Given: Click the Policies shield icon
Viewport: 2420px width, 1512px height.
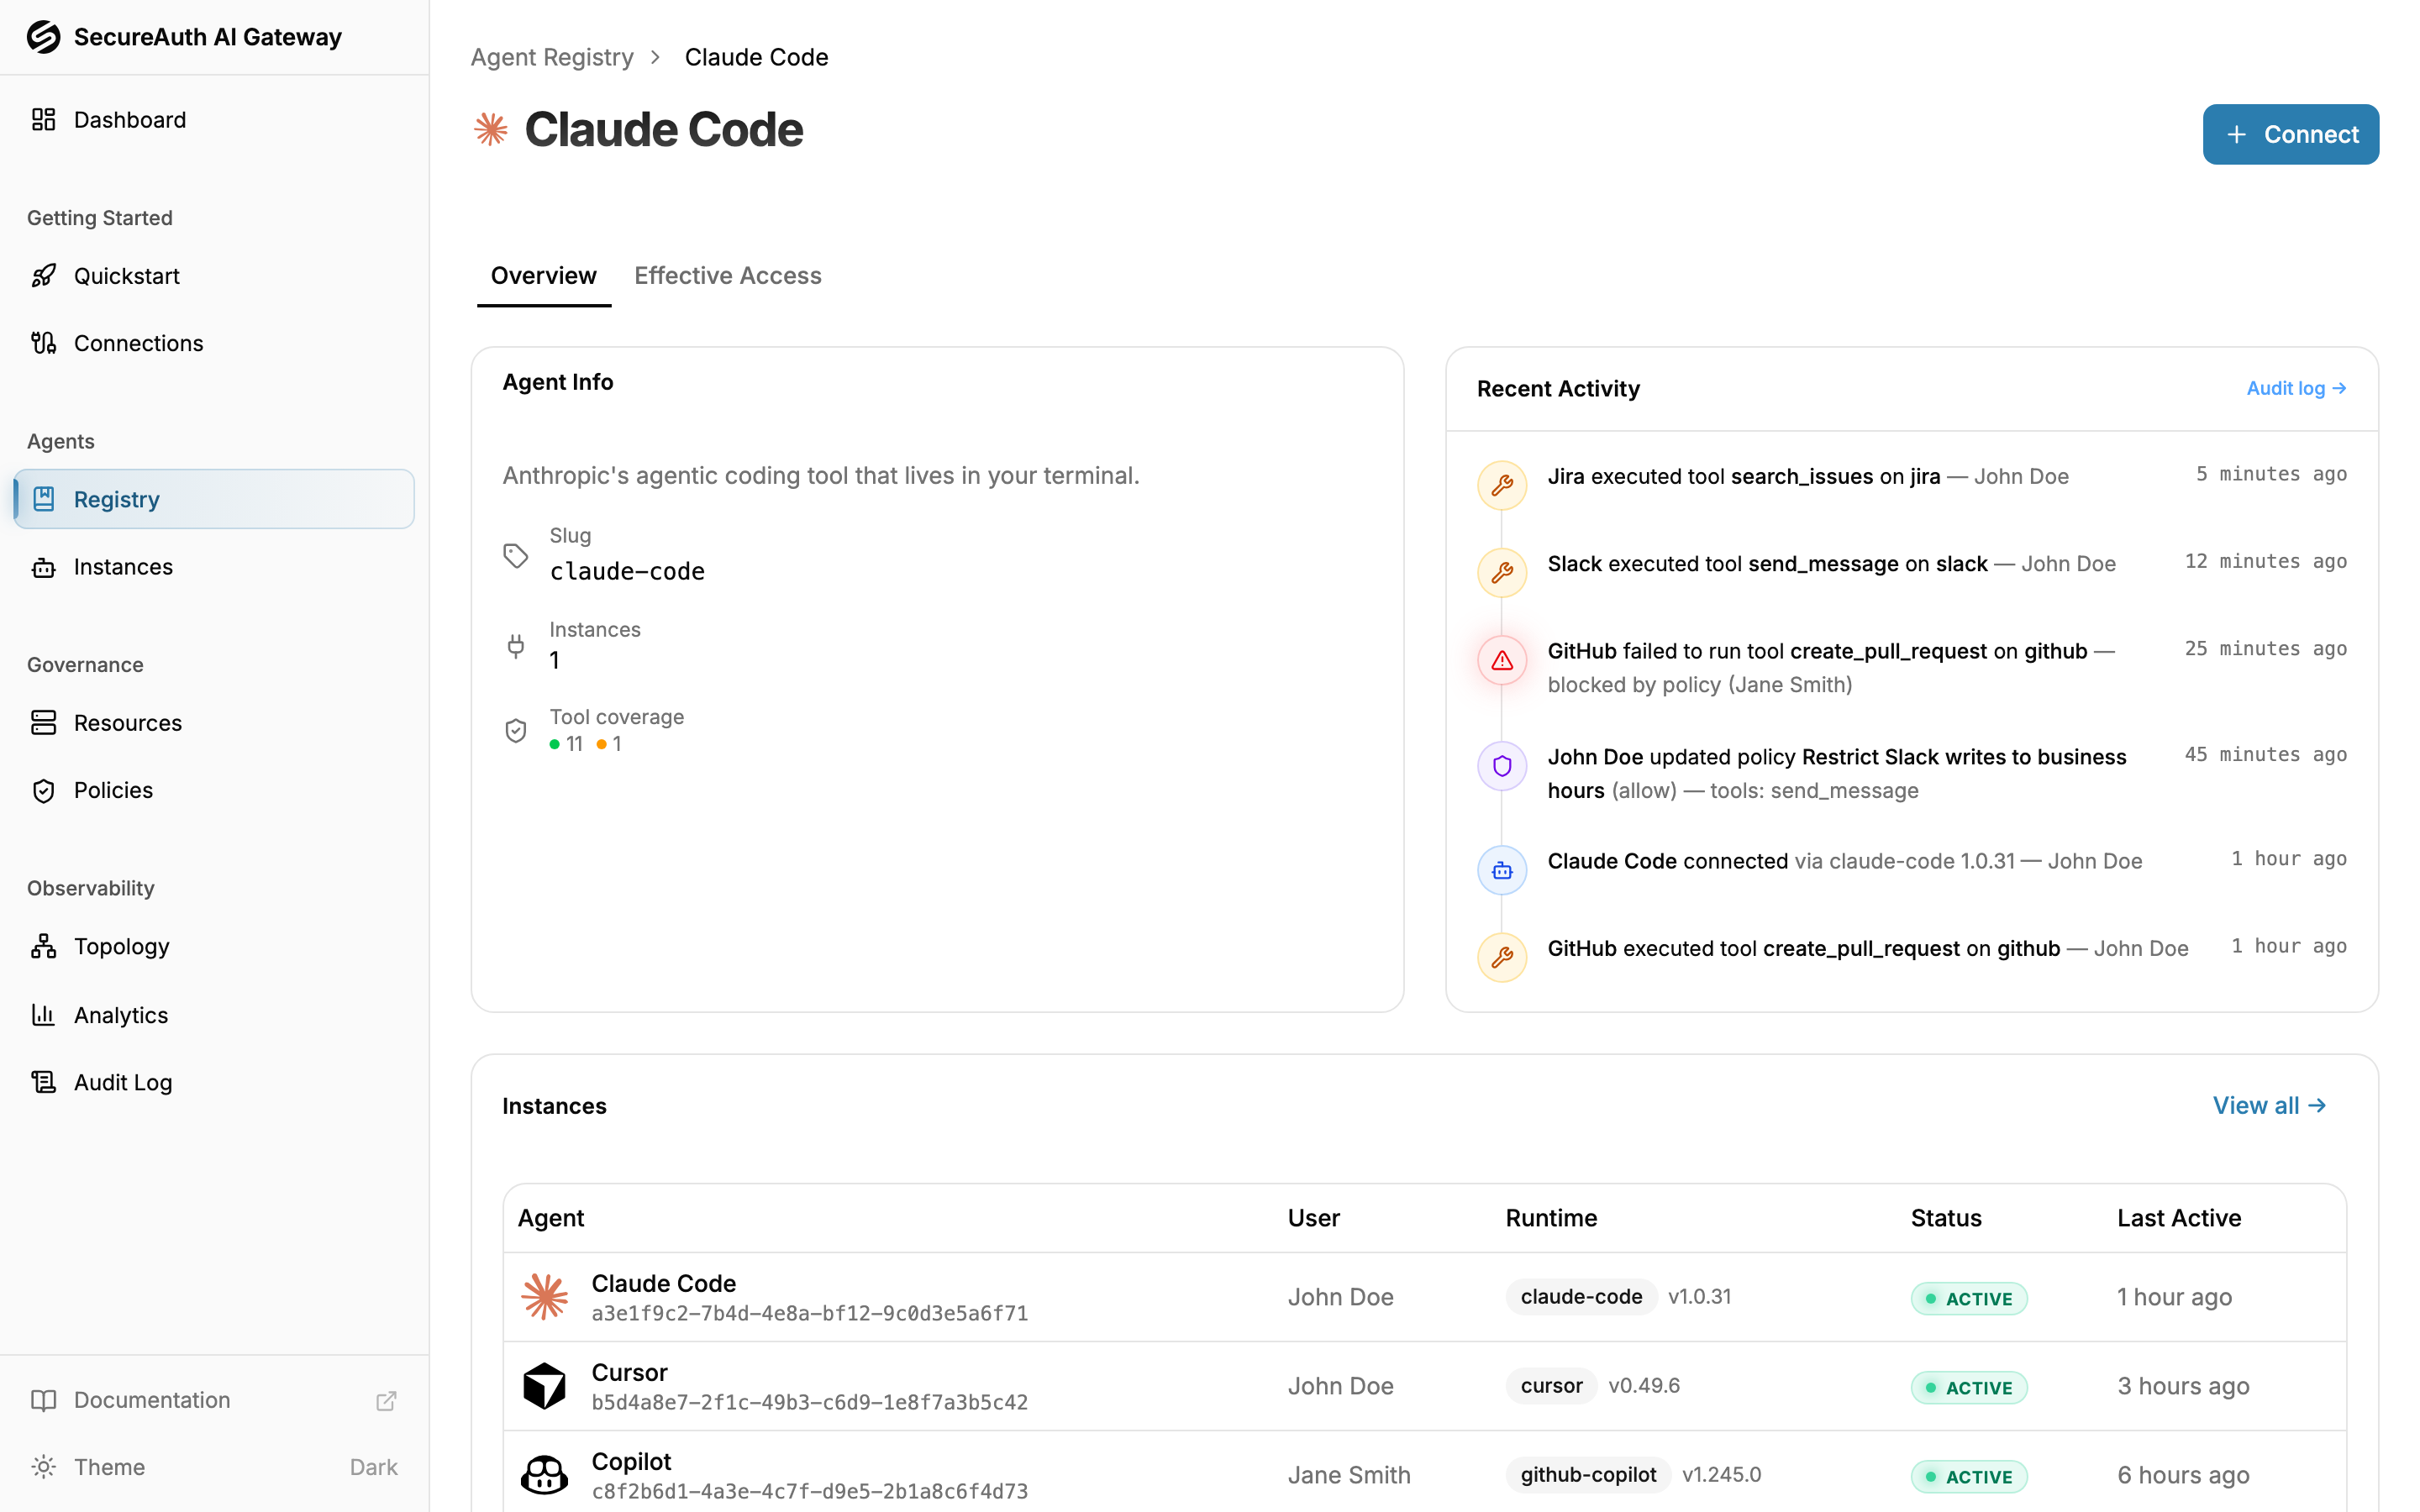Looking at the screenshot, I should [x=43, y=790].
